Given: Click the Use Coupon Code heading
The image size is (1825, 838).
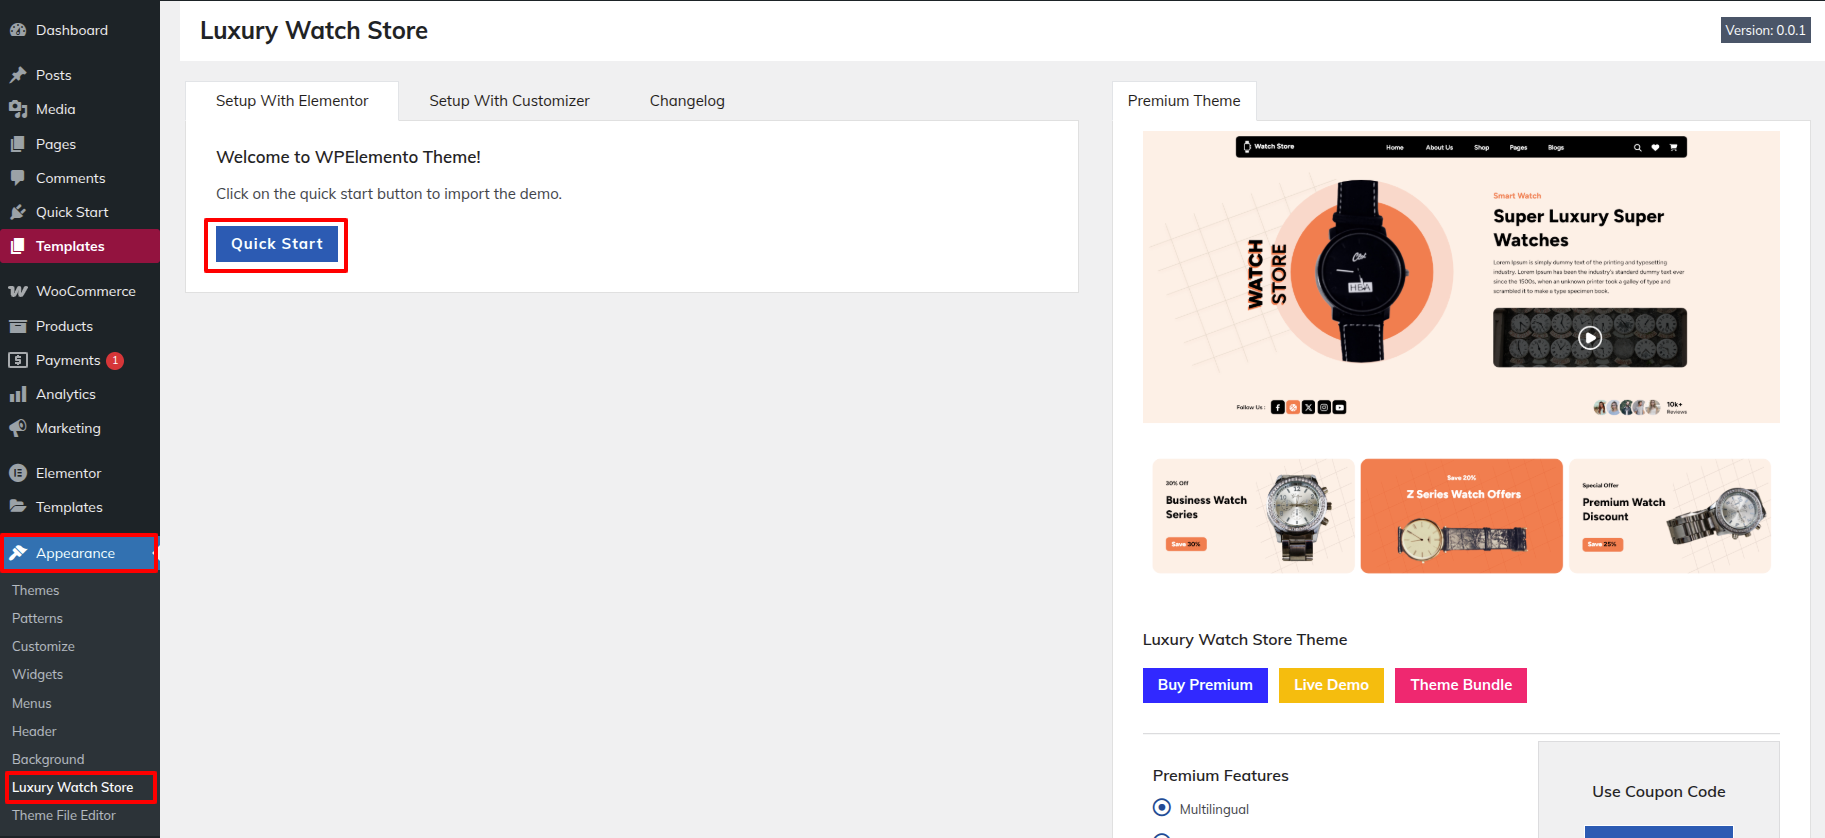Looking at the screenshot, I should click(1659, 791).
